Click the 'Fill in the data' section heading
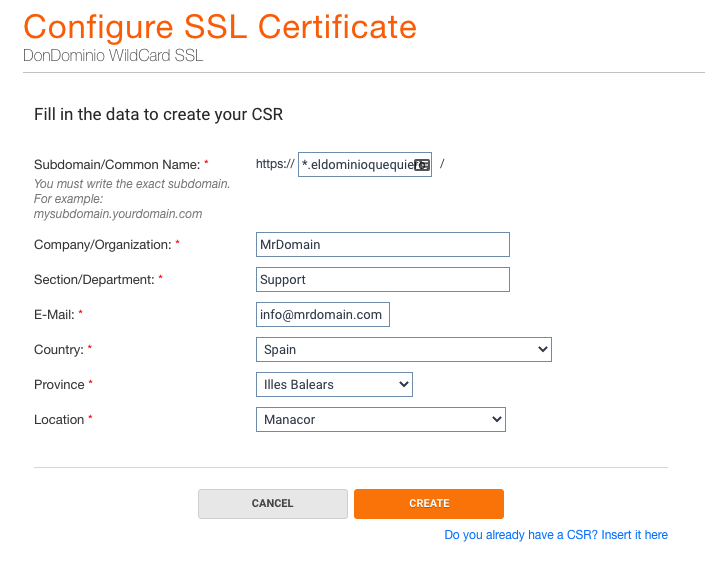 [158, 115]
